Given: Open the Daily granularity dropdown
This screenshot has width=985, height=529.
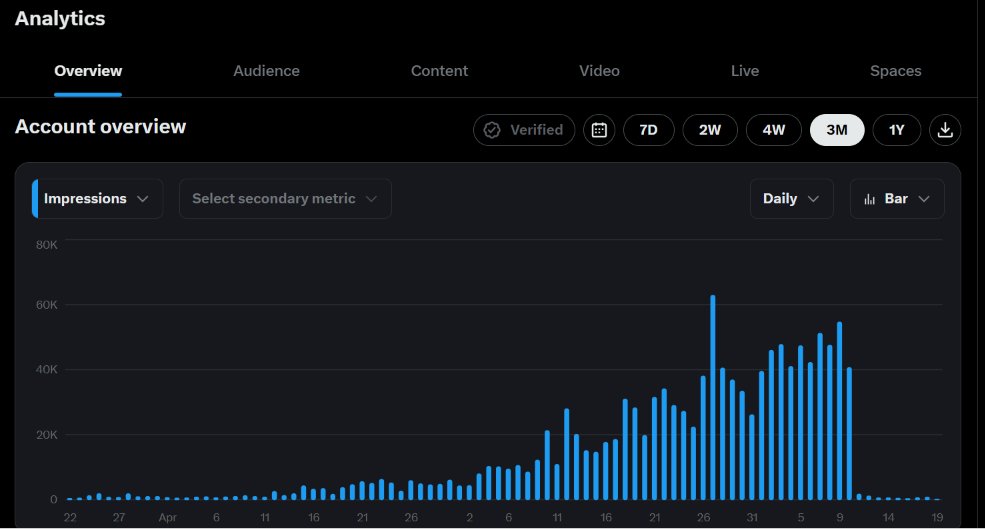Looking at the screenshot, I should 792,199.
